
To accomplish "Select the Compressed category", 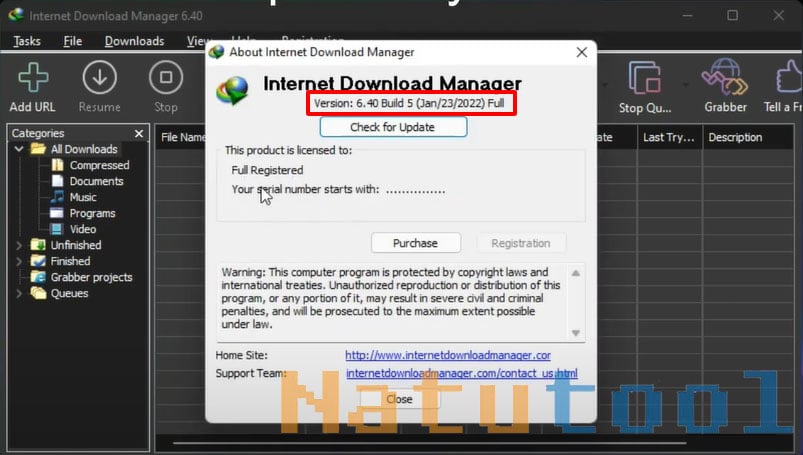I will [99, 166].
